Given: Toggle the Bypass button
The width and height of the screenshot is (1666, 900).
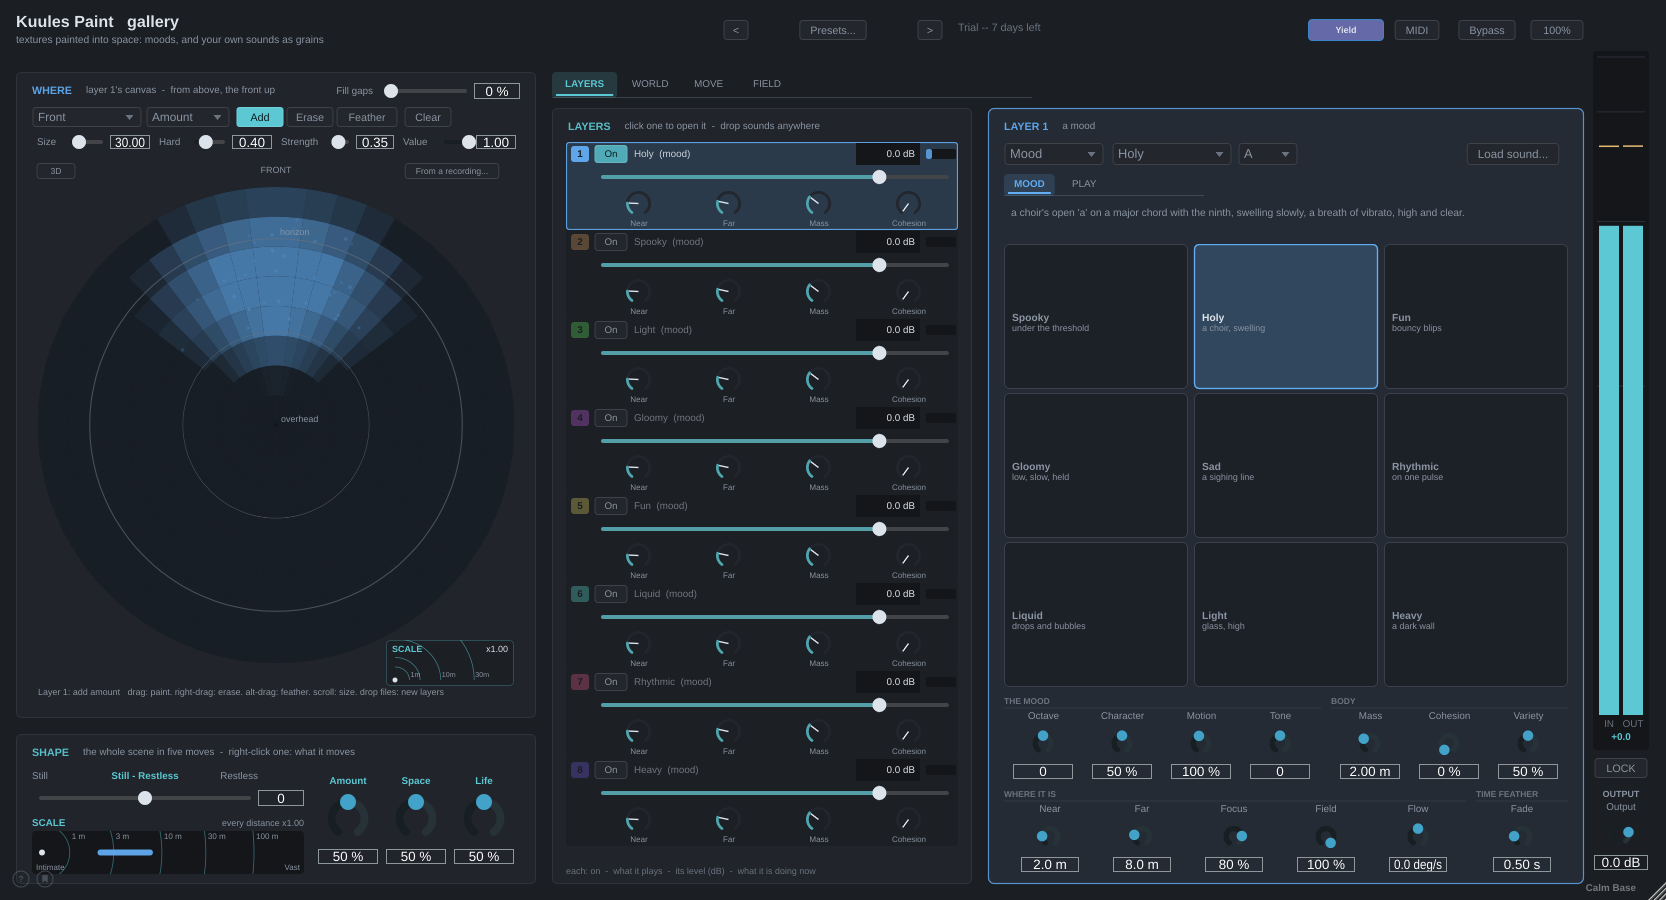Looking at the screenshot, I should 1487,30.
